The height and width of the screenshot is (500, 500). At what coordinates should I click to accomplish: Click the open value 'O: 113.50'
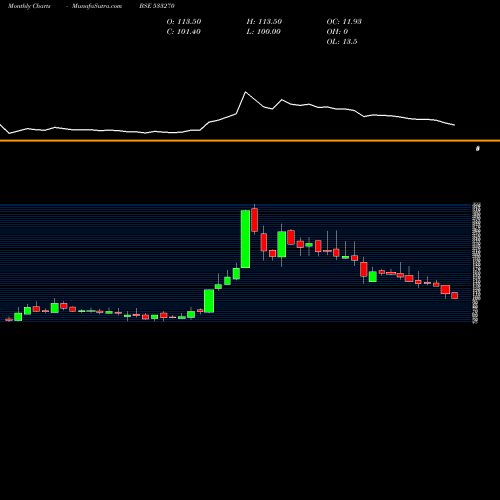point(184,22)
